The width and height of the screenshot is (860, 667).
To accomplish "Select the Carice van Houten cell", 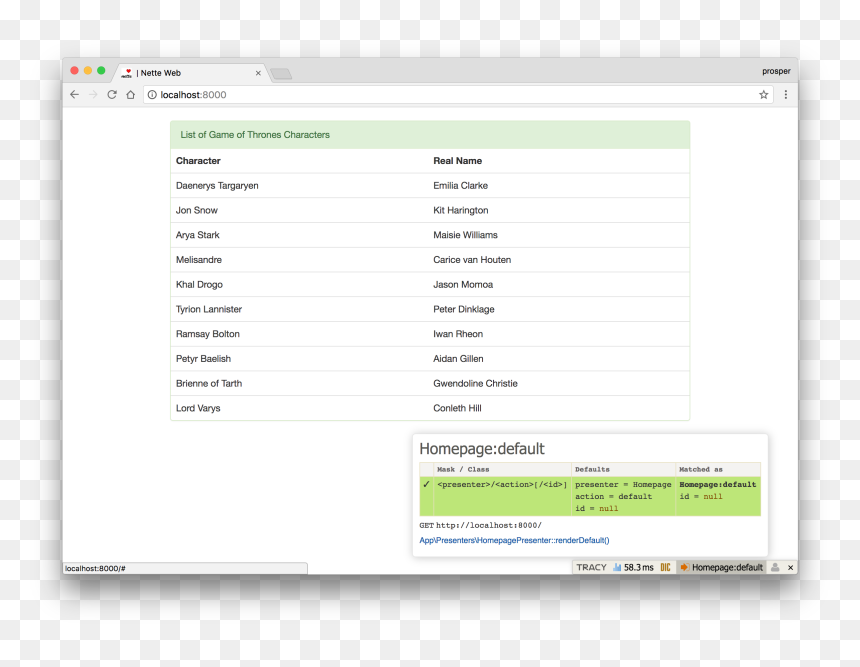I will [558, 259].
